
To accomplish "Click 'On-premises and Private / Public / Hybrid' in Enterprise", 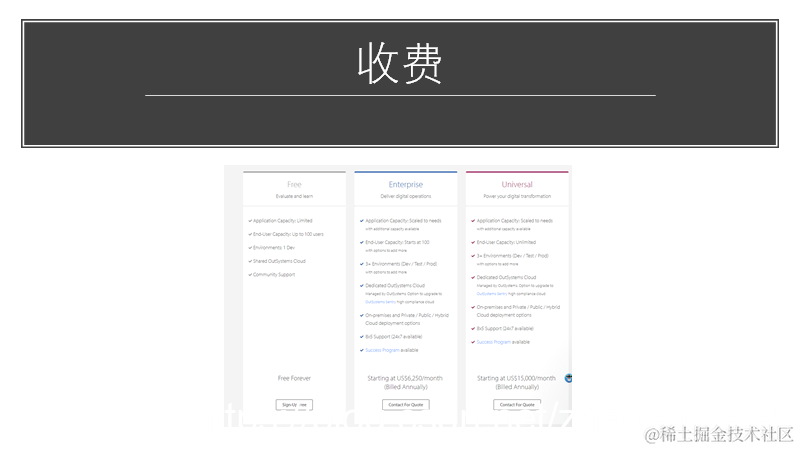I will tap(407, 315).
